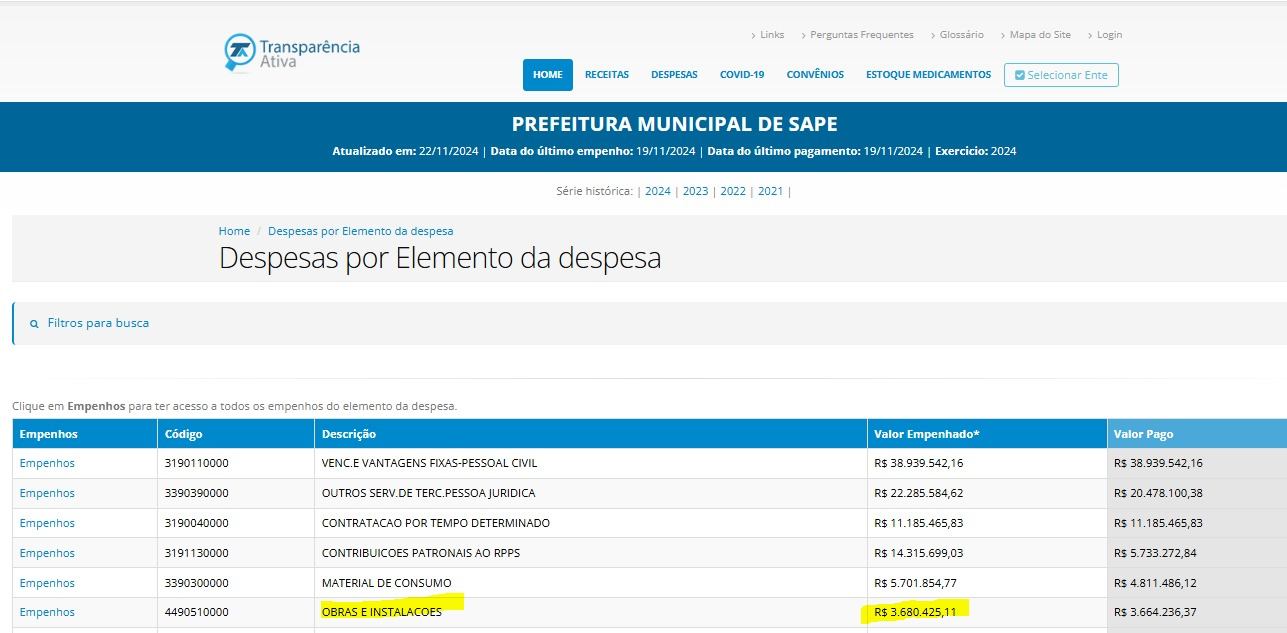Viewport: 1287px width, 633px height.
Task: Click empenhado value R$ 14.315.699,03
Action: tap(919, 553)
